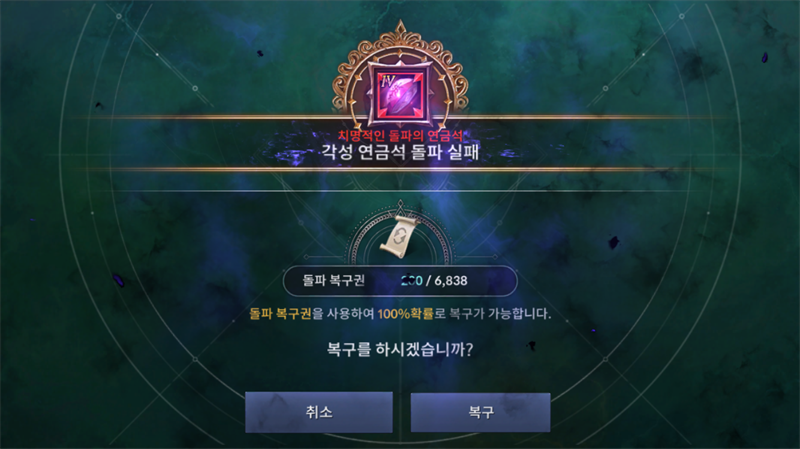Click the 복구를 하시겠습니까? prompt
The width and height of the screenshot is (800, 449).
[x=400, y=350]
